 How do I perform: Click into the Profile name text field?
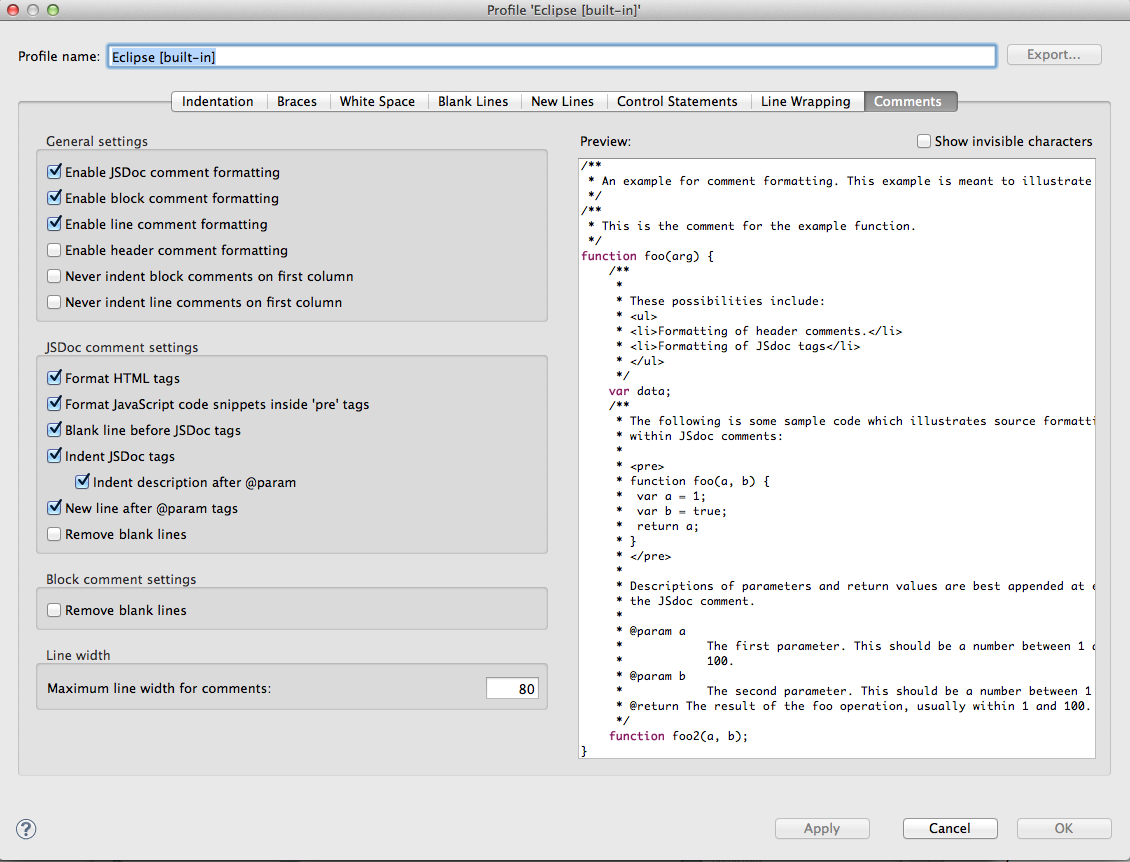click(x=551, y=57)
